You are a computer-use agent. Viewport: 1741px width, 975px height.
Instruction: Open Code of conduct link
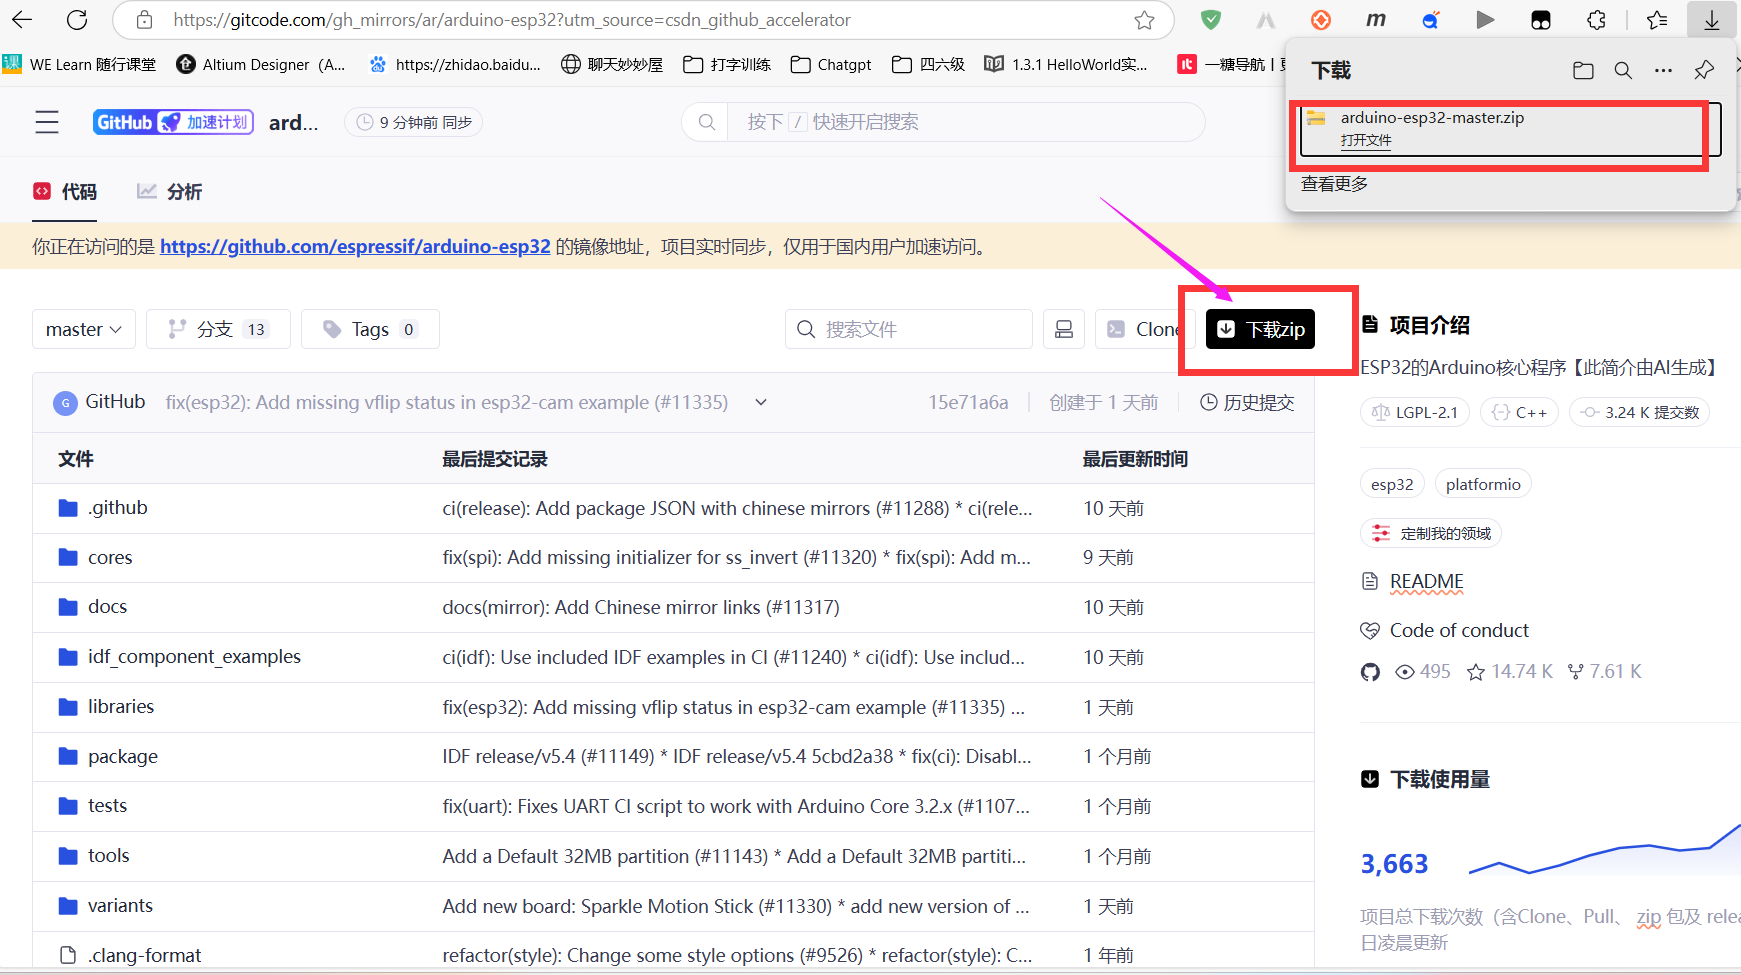coord(1459,630)
